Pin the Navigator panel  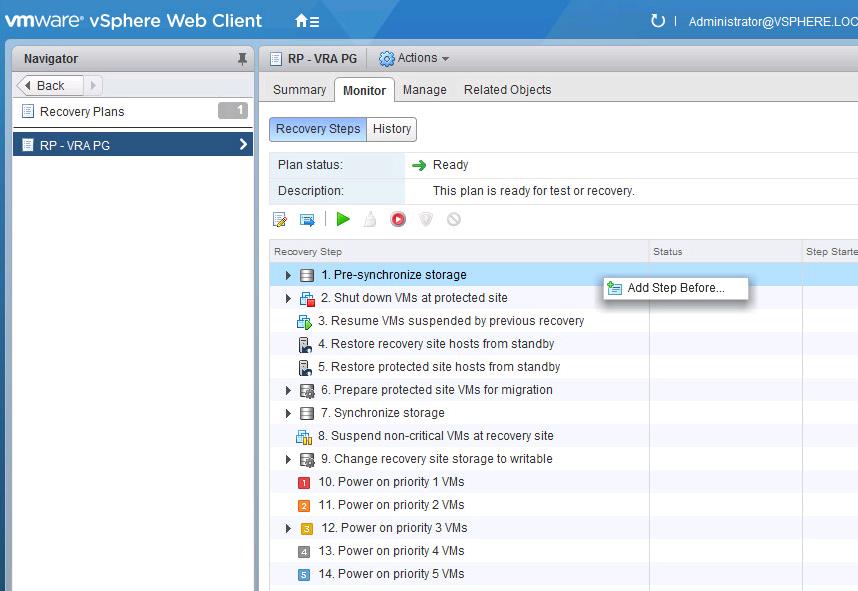(242, 59)
